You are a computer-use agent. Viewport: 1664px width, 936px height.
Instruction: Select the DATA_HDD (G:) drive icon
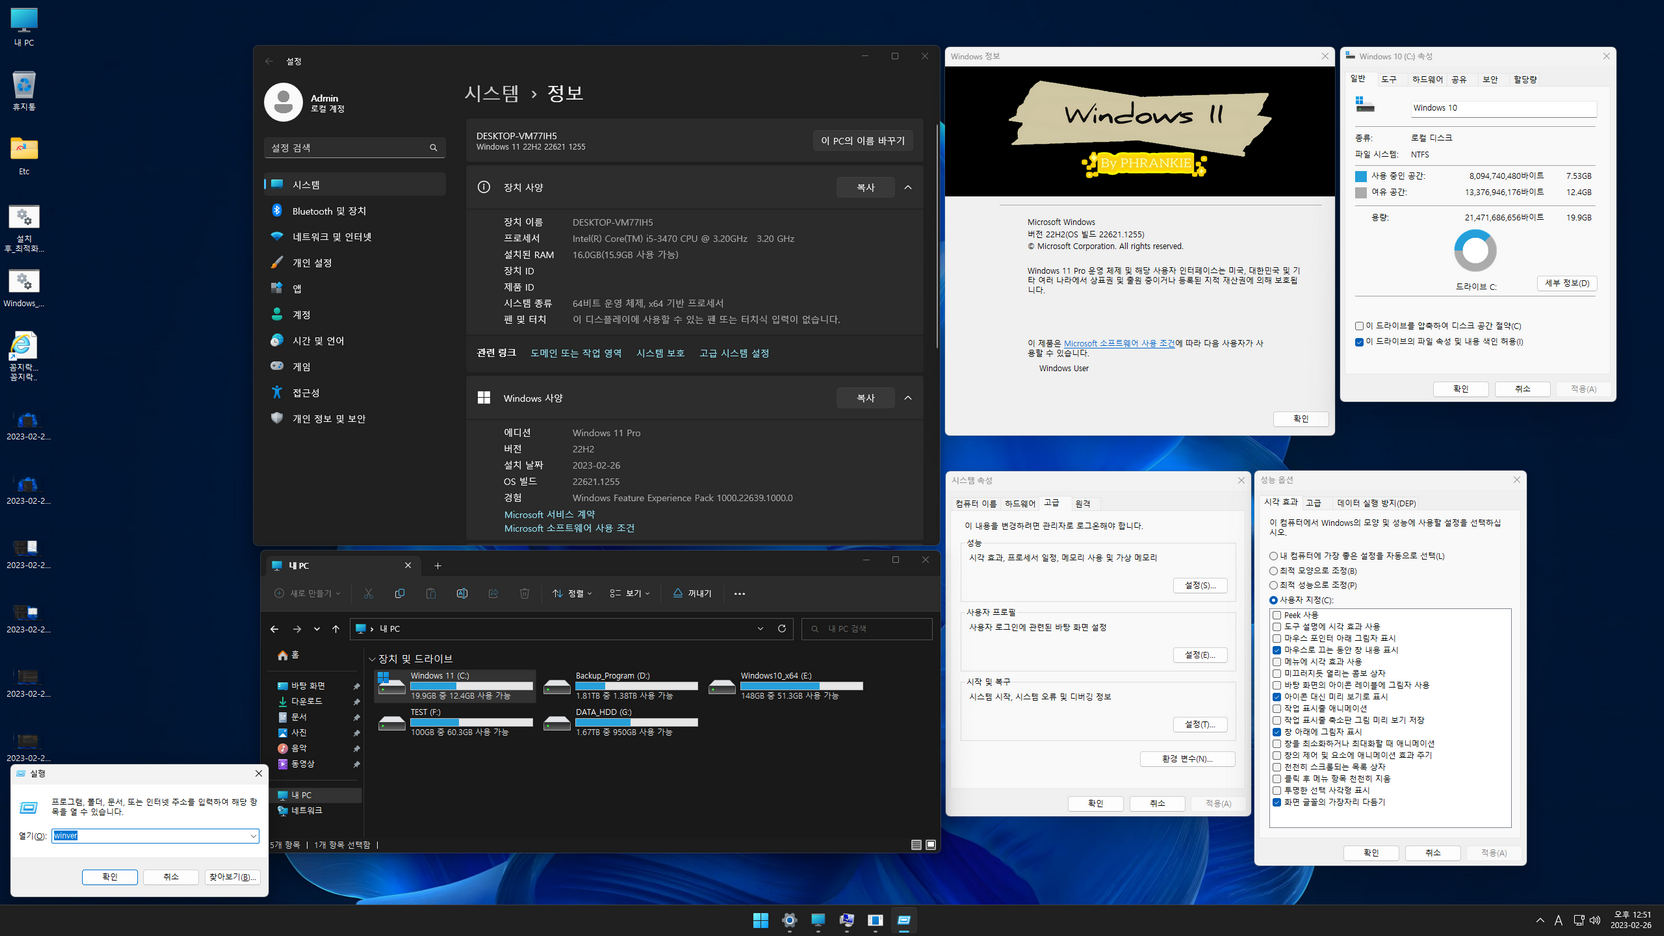click(x=557, y=722)
